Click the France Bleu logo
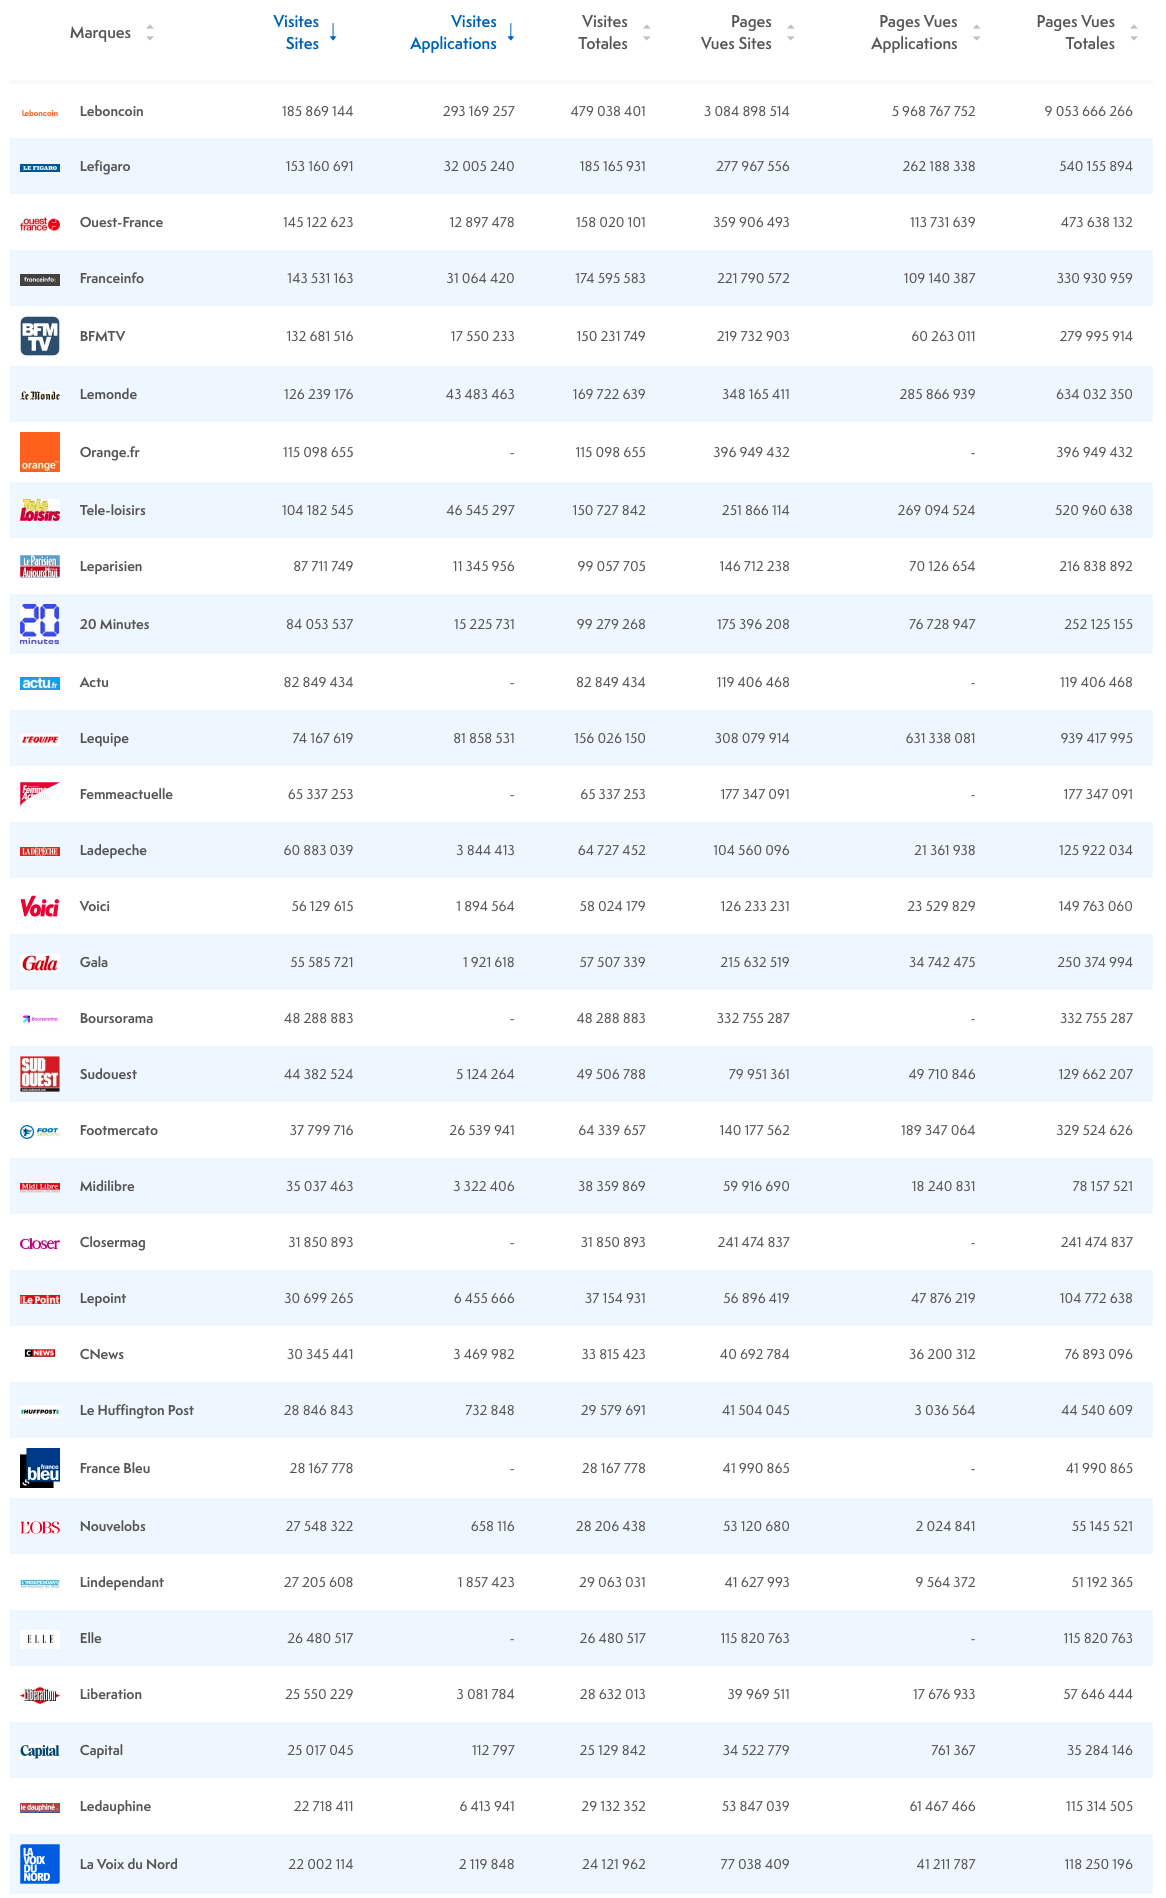The width and height of the screenshot is (1166, 1898). pyautogui.click(x=40, y=1468)
